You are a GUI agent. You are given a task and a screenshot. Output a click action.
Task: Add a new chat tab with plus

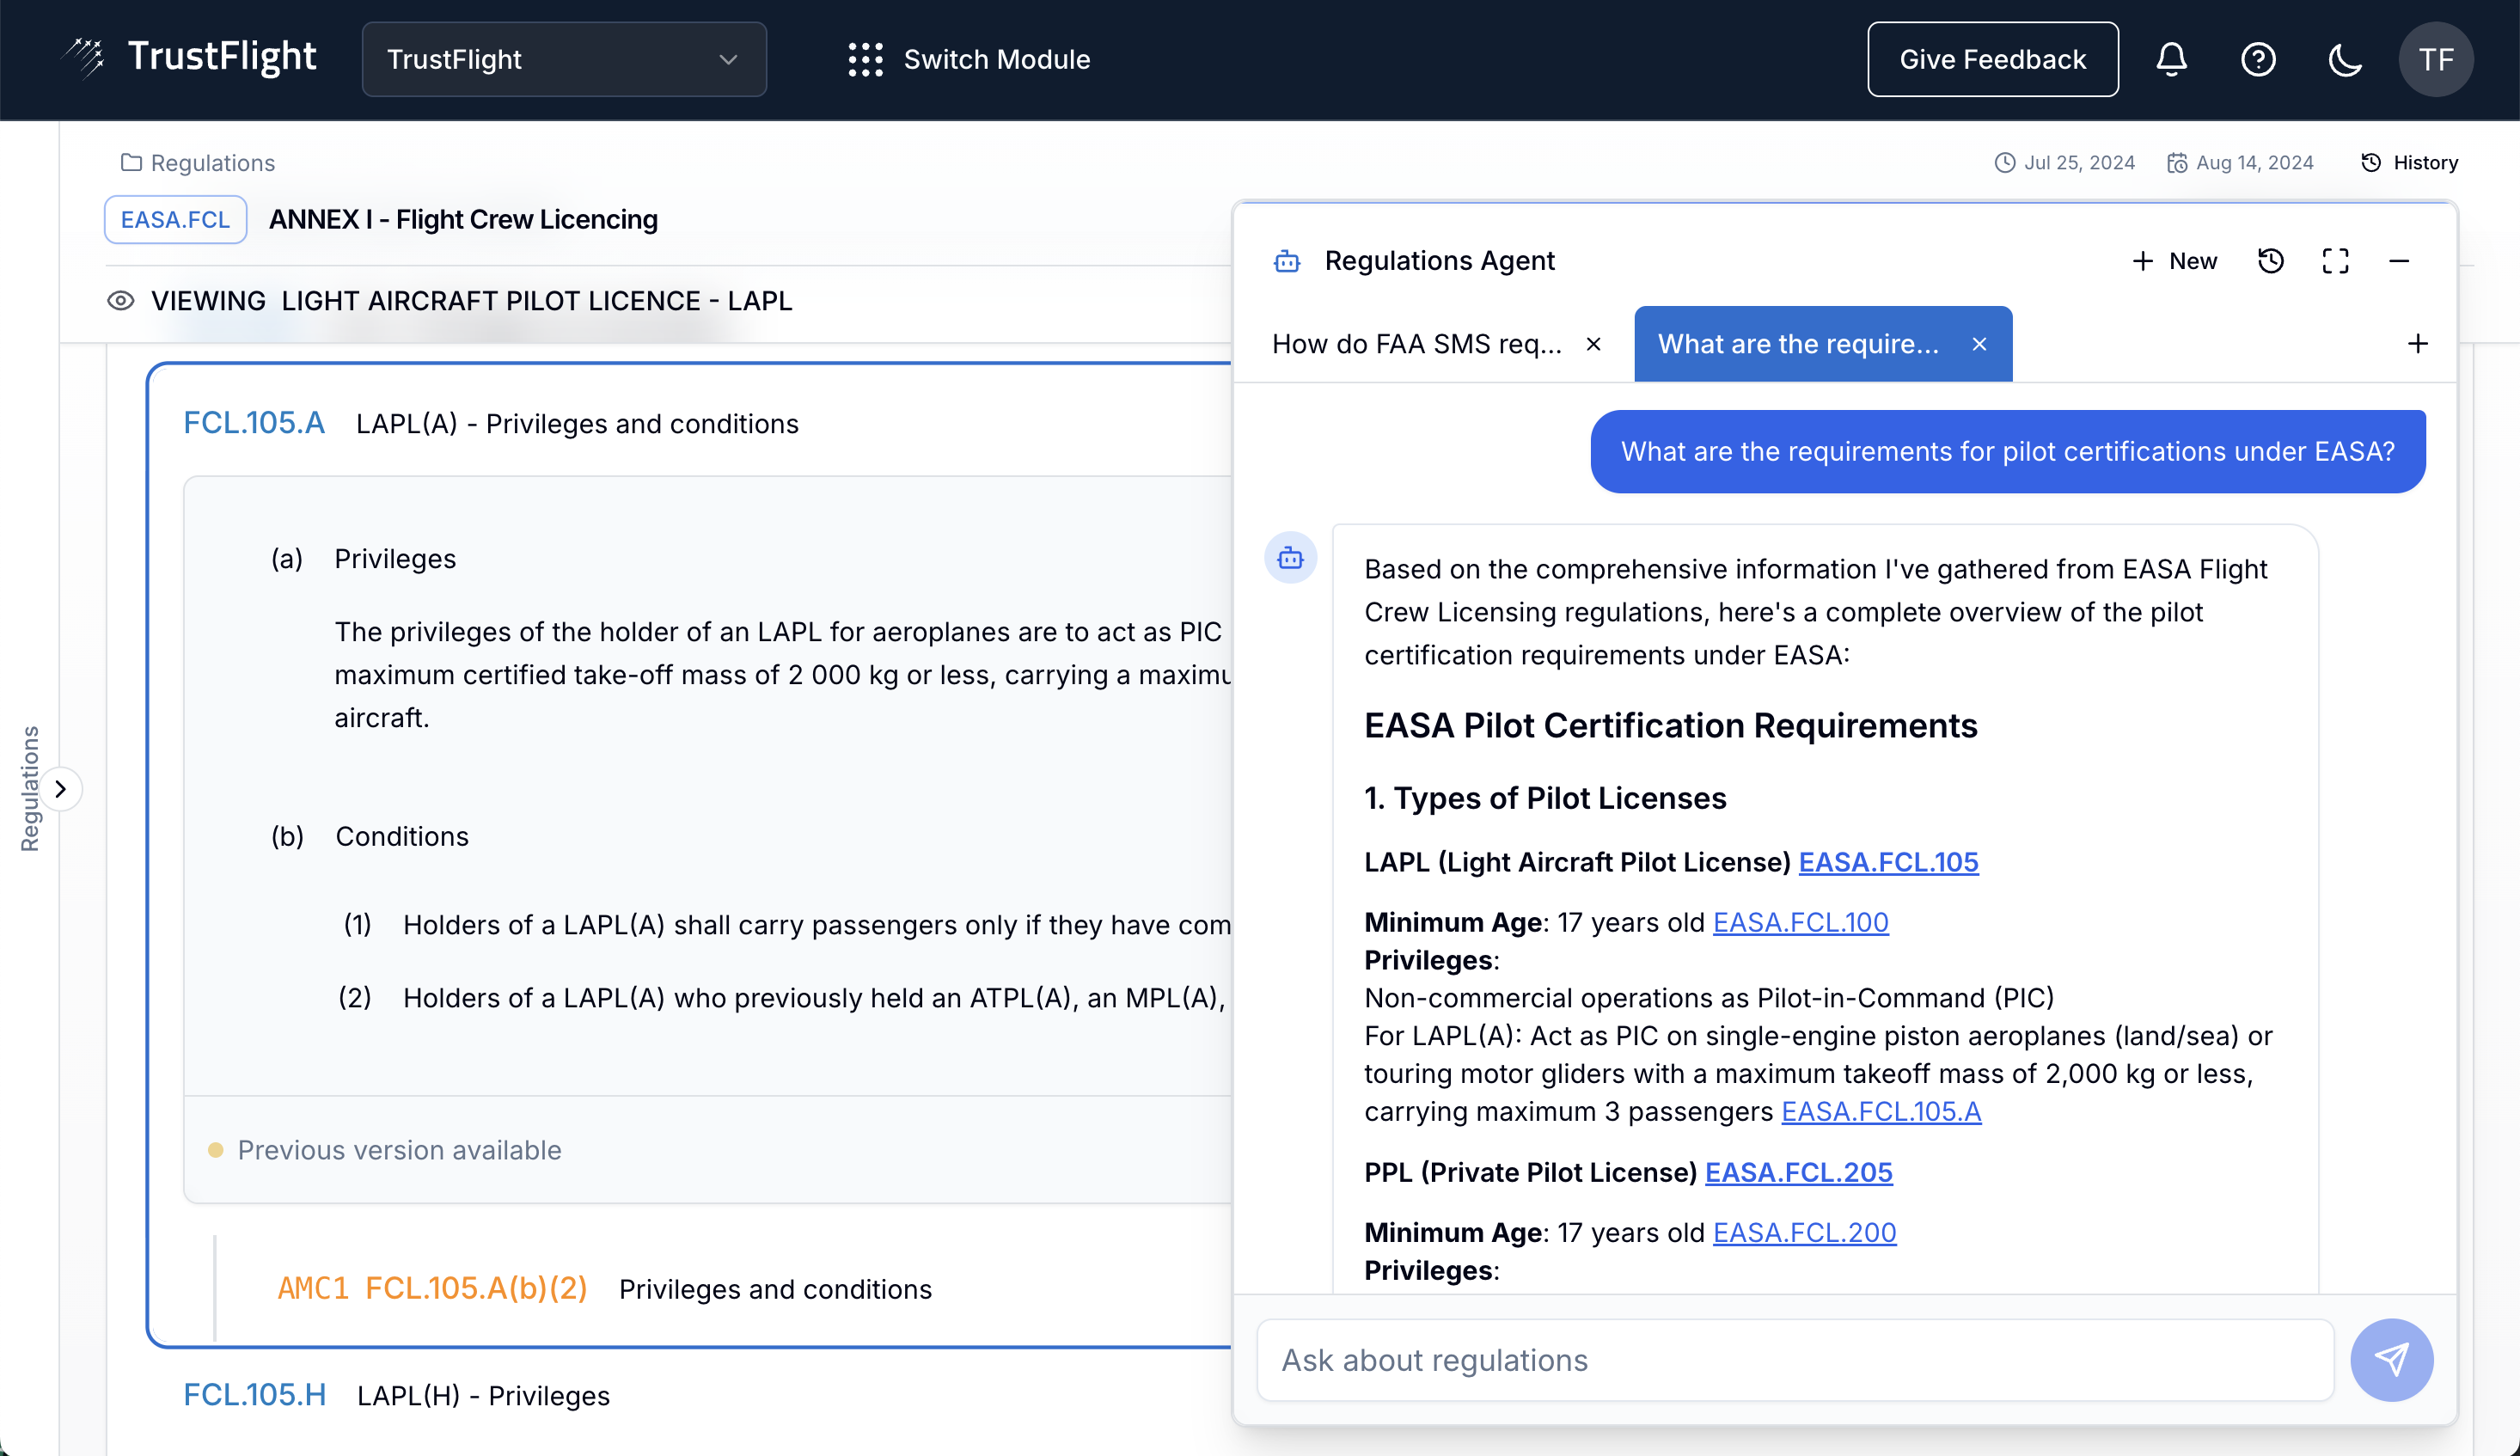pos(2417,344)
